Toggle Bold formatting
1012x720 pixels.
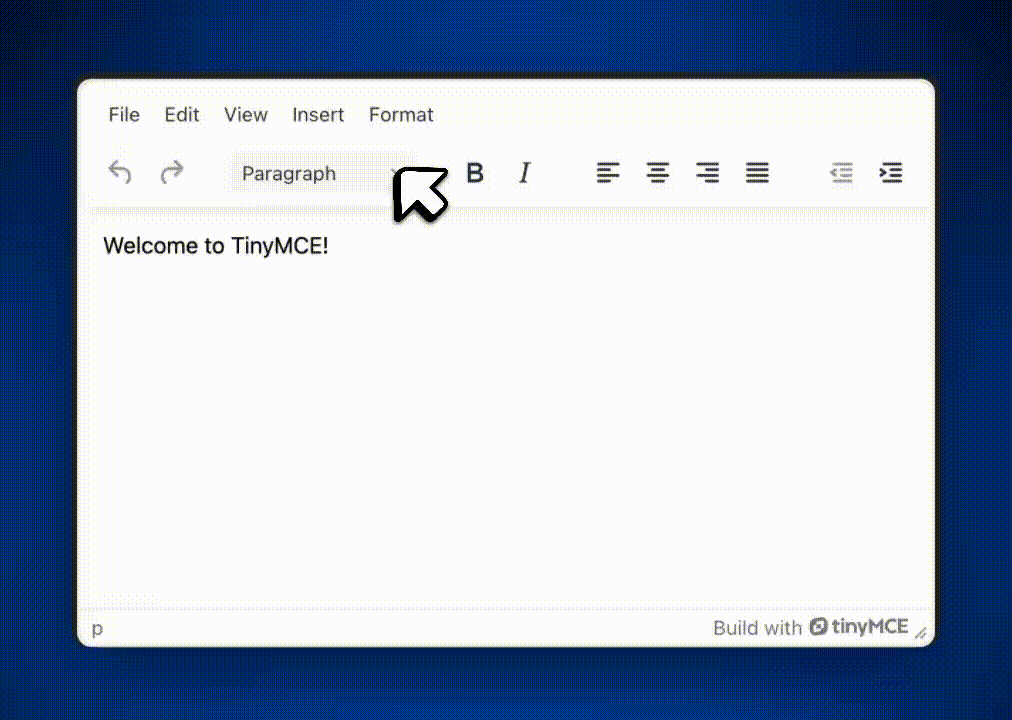(475, 173)
